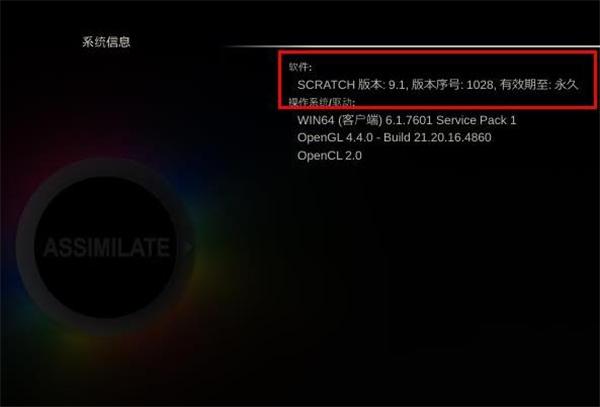This screenshot has width=600, height=407.
Task: Click the OpenGL 4.4.0 text
Action: point(335,138)
